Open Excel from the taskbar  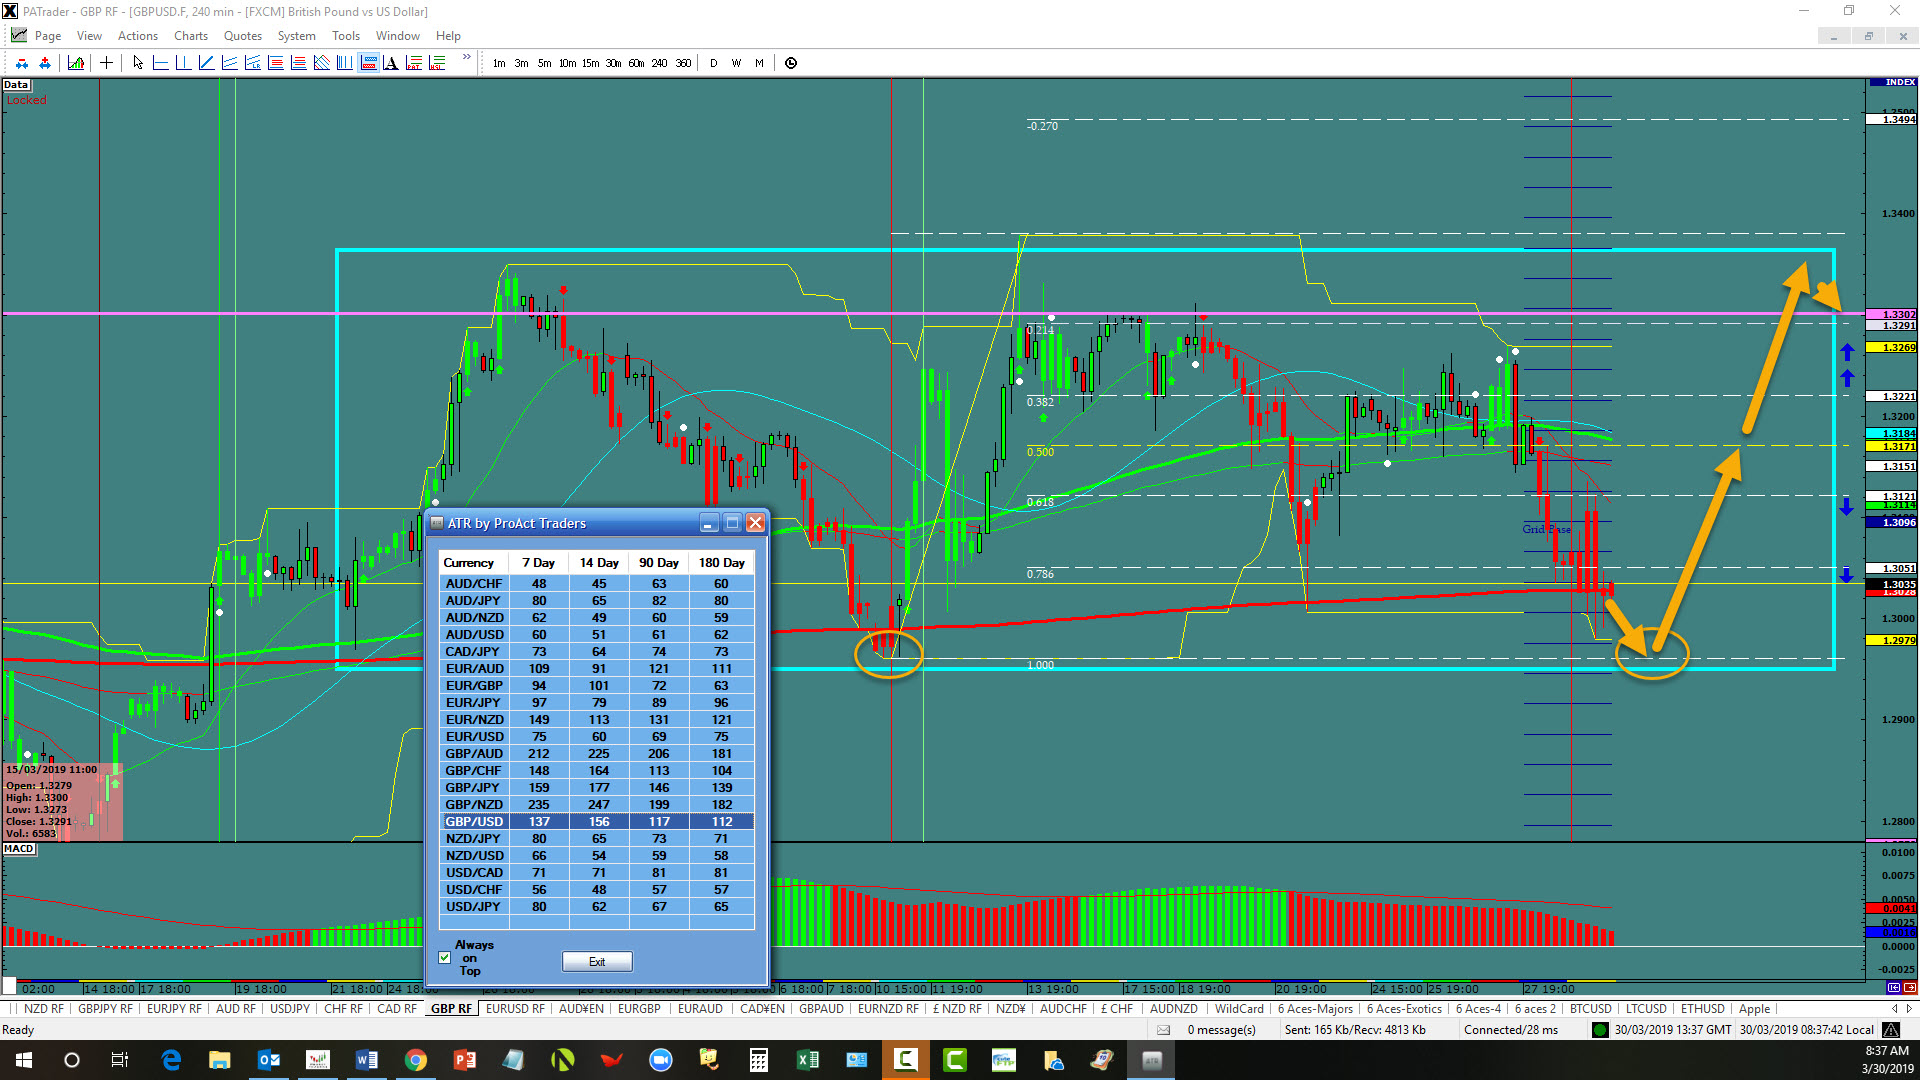tap(807, 1060)
